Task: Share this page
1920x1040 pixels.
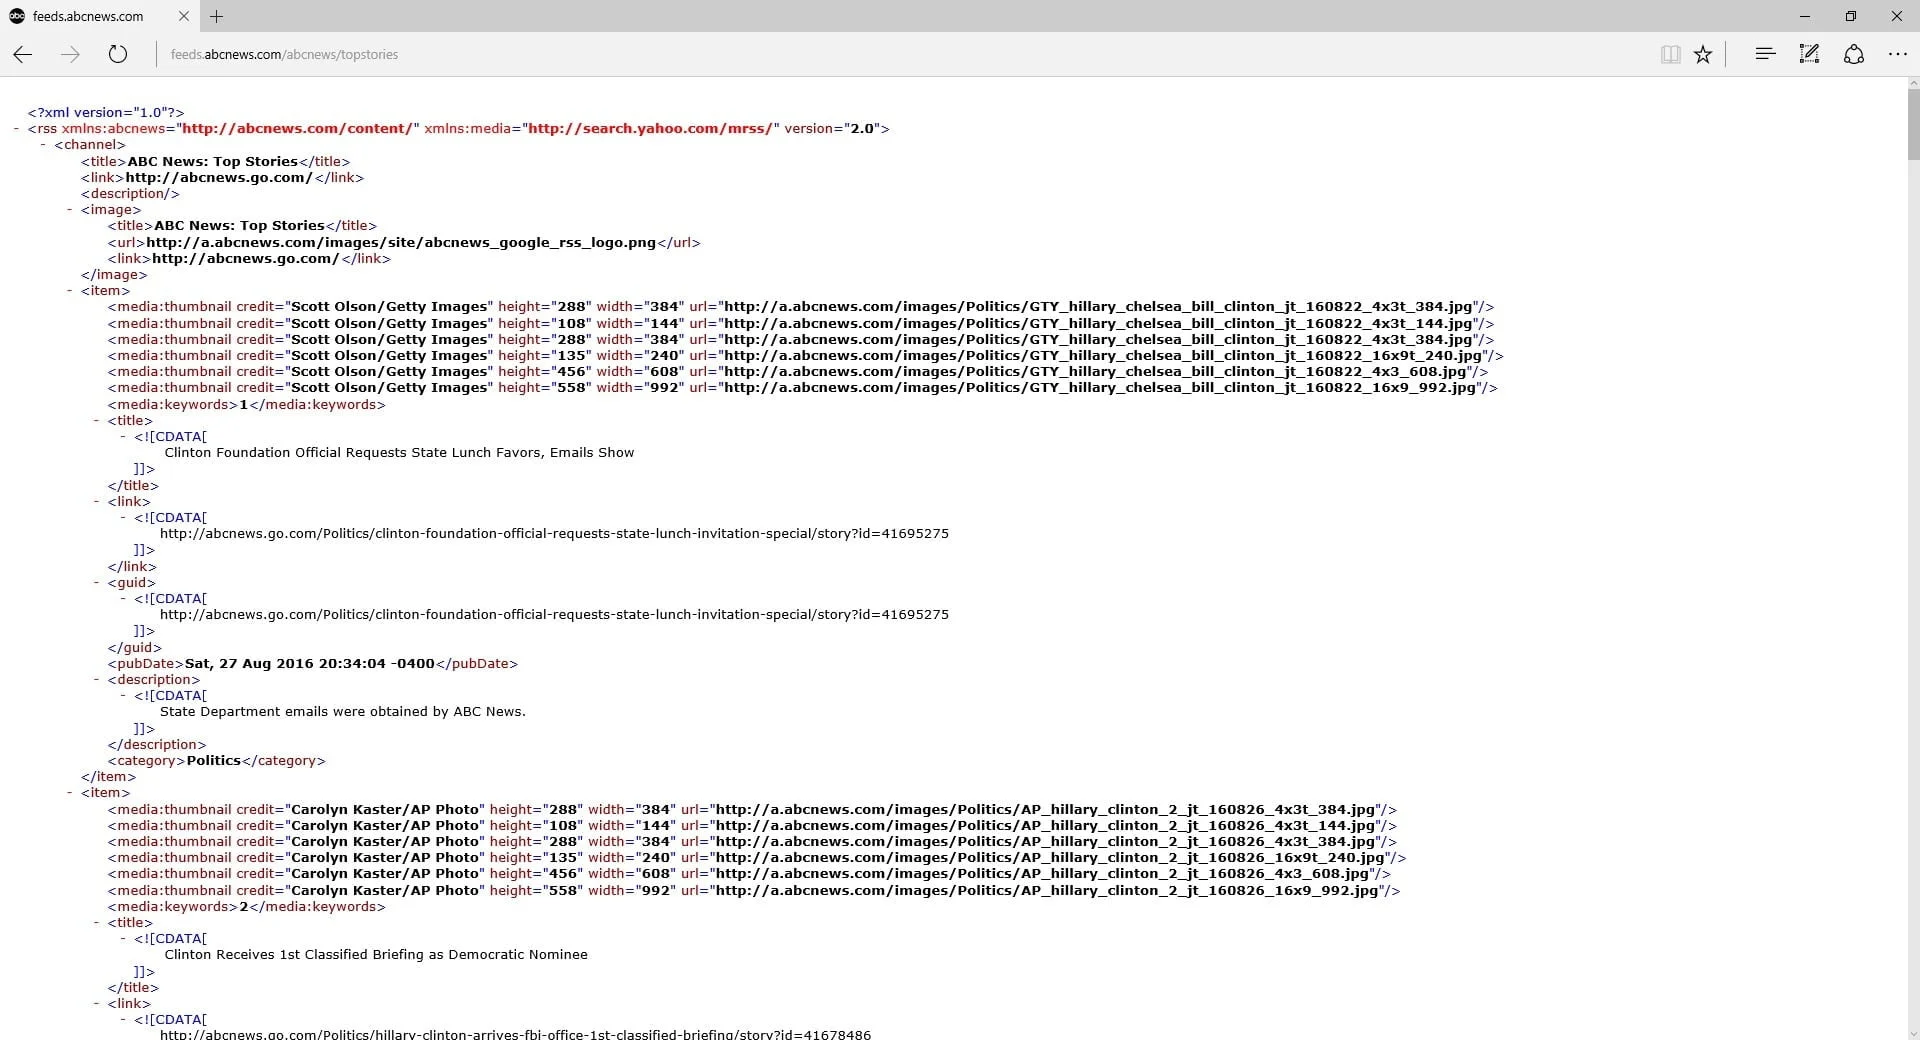Action: [x=1854, y=54]
